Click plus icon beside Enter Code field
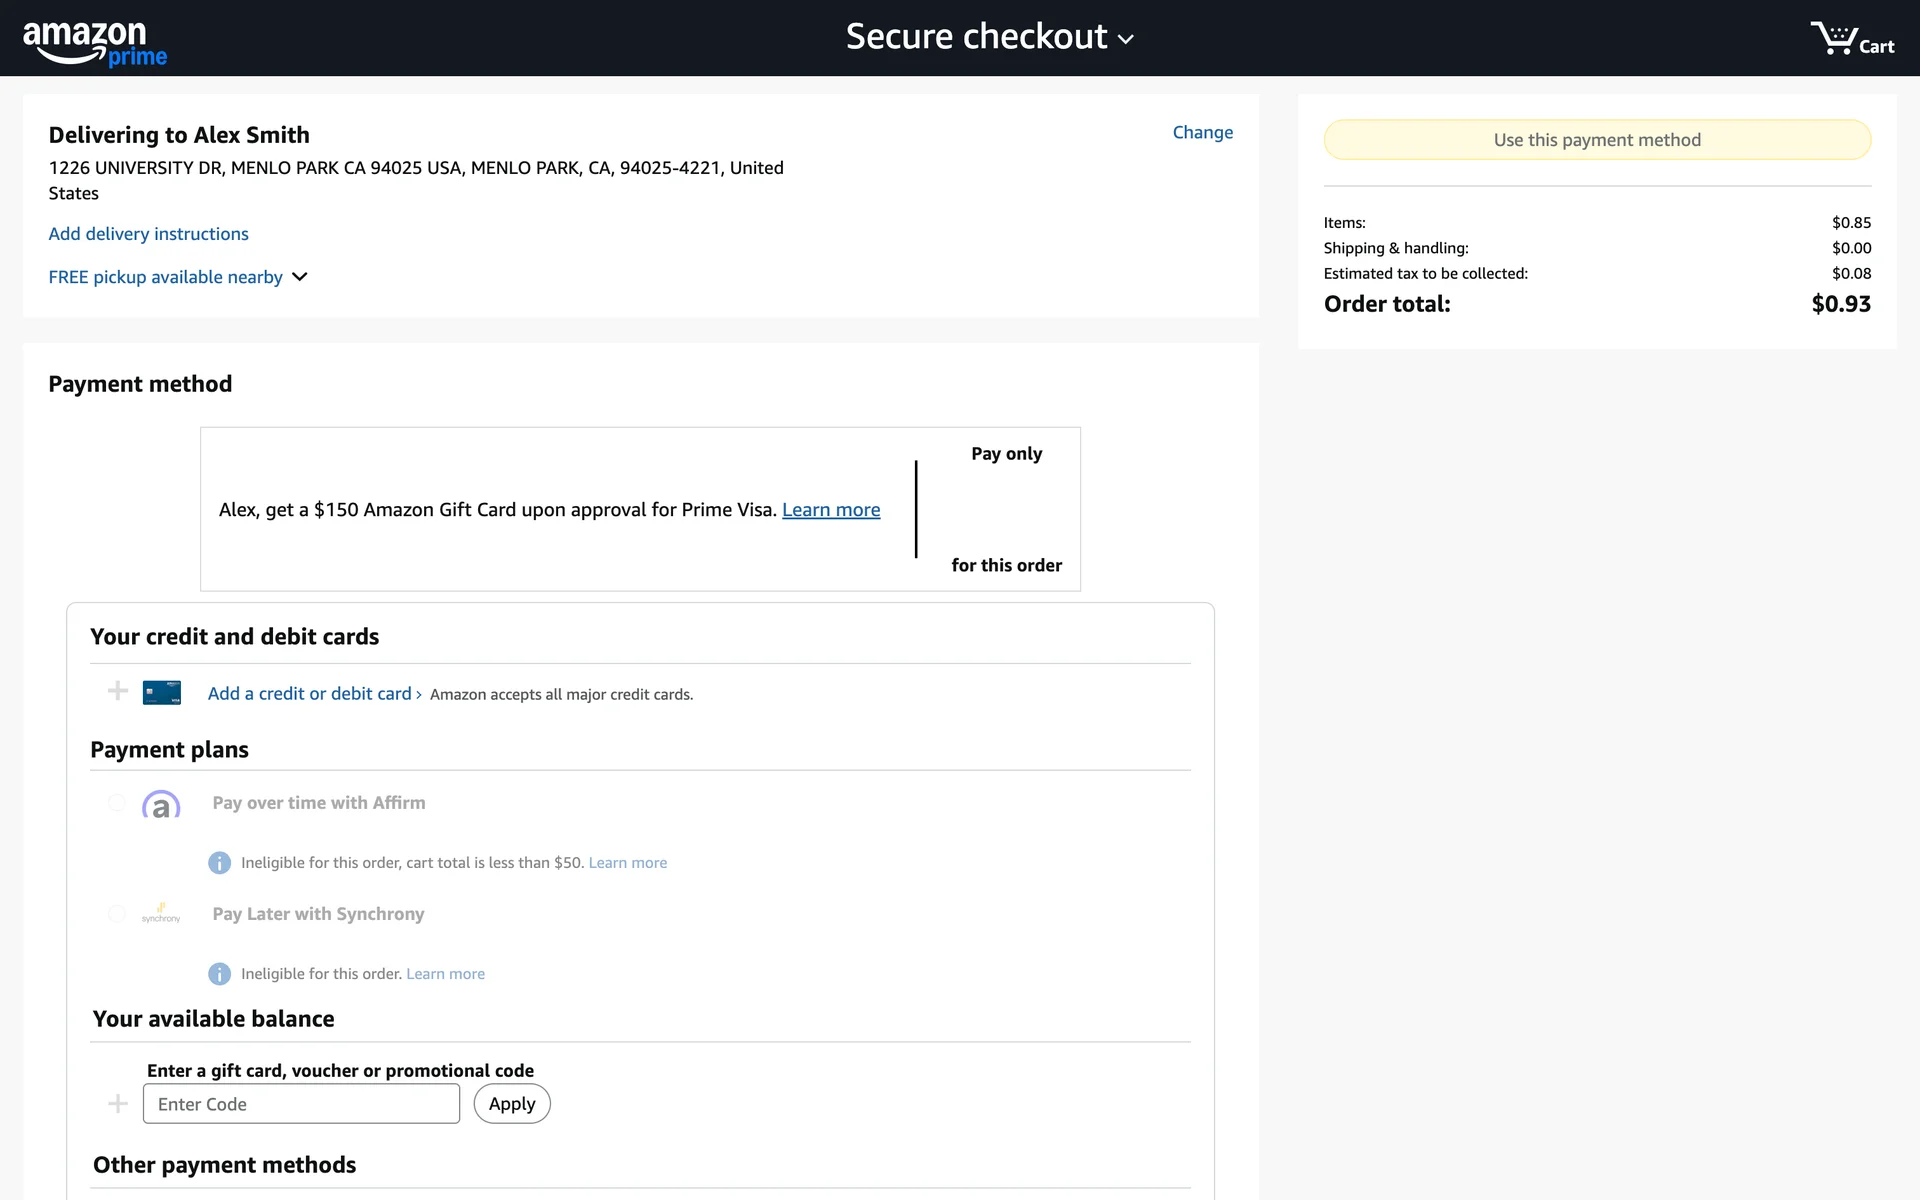This screenshot has height=1200, width=1920. (x=118, y=1104)
